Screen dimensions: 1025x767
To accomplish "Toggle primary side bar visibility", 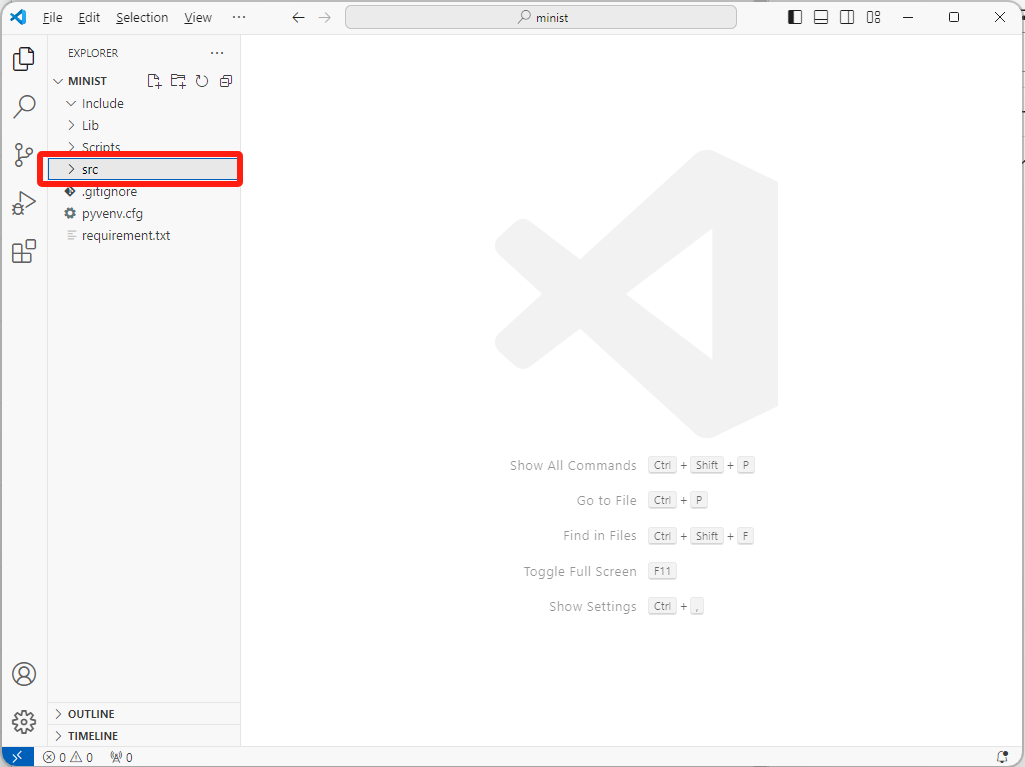I will [795, 17].
